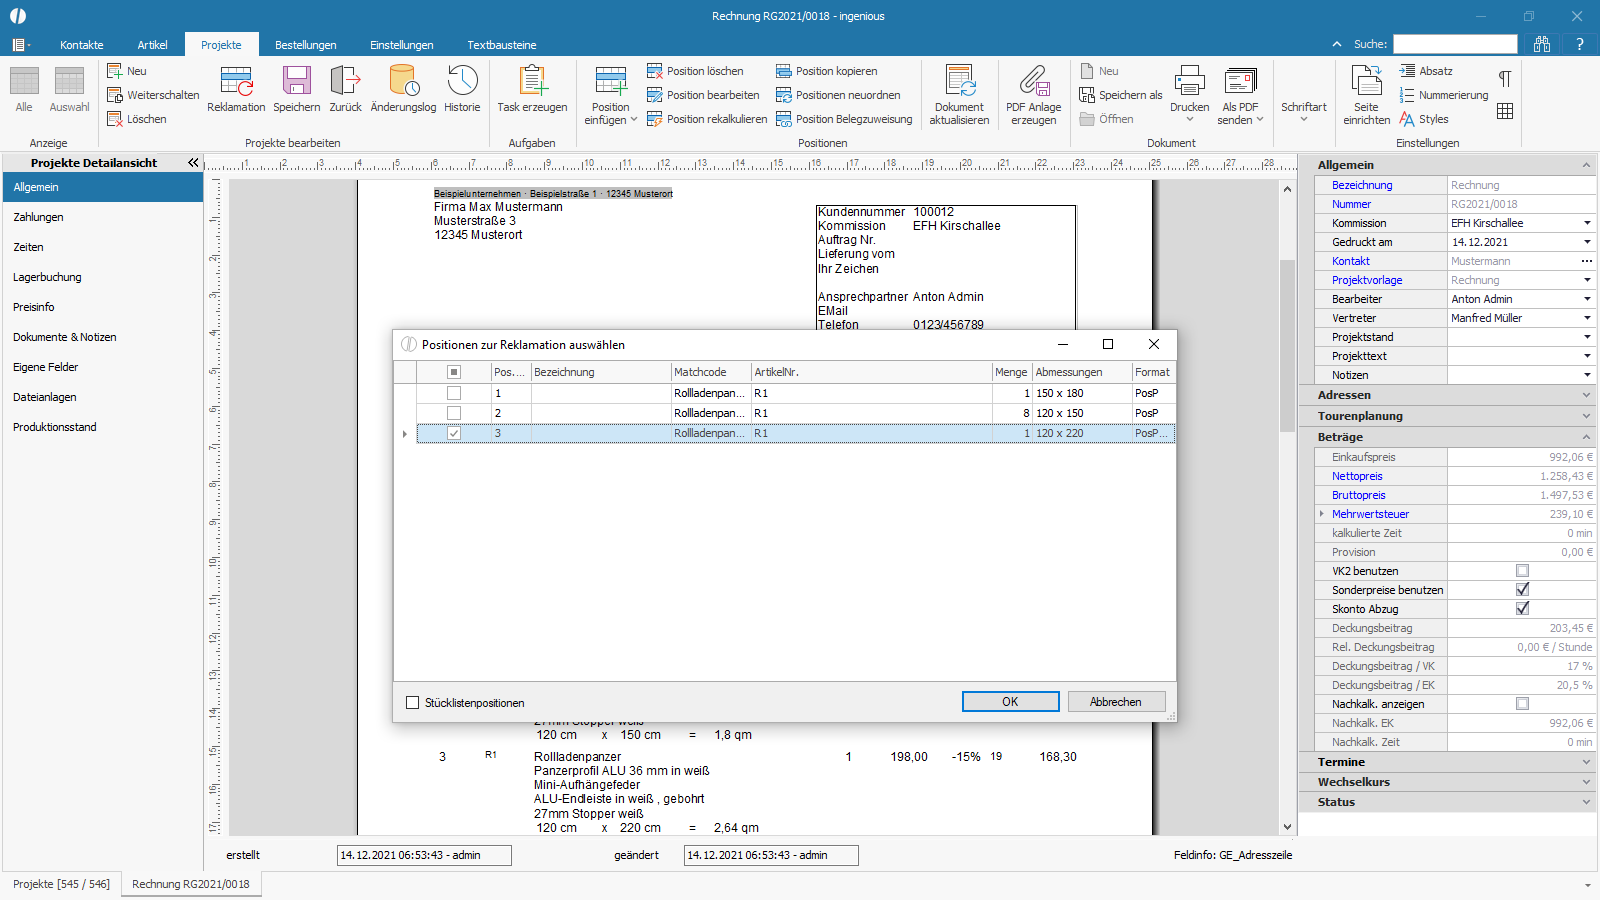Enable Stücklistenpositionen checkbox
Screen dimensions: 1600x900
(412, 703)
